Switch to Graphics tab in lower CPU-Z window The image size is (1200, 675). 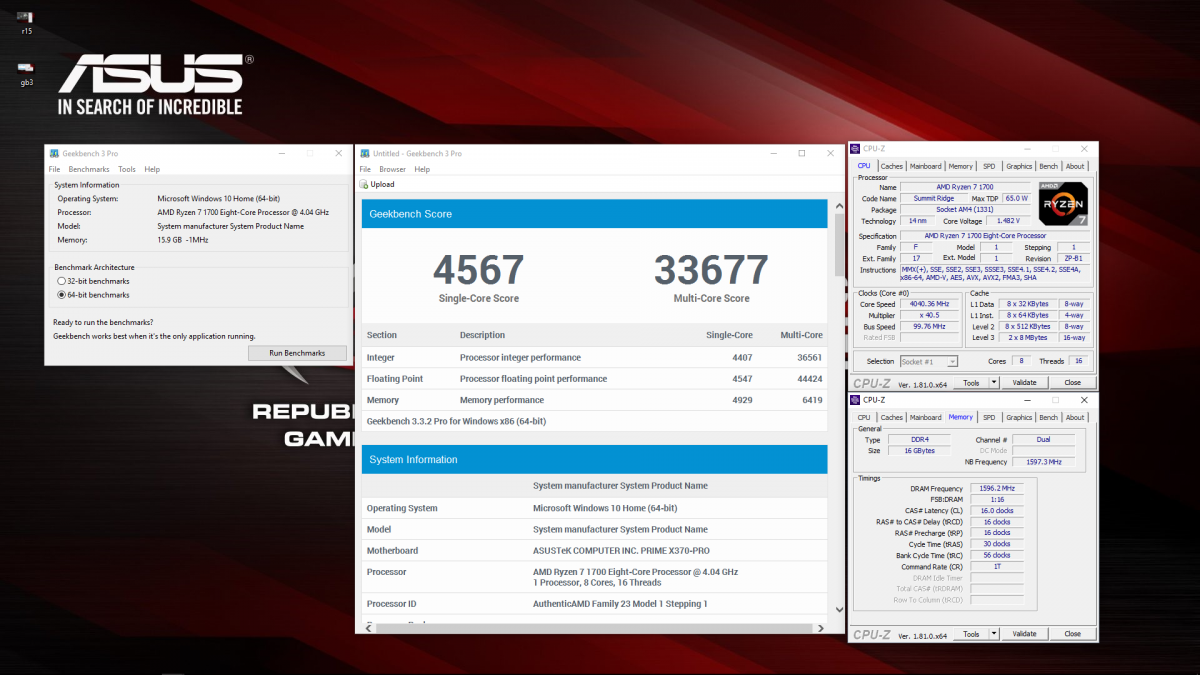coord(1019,417)
